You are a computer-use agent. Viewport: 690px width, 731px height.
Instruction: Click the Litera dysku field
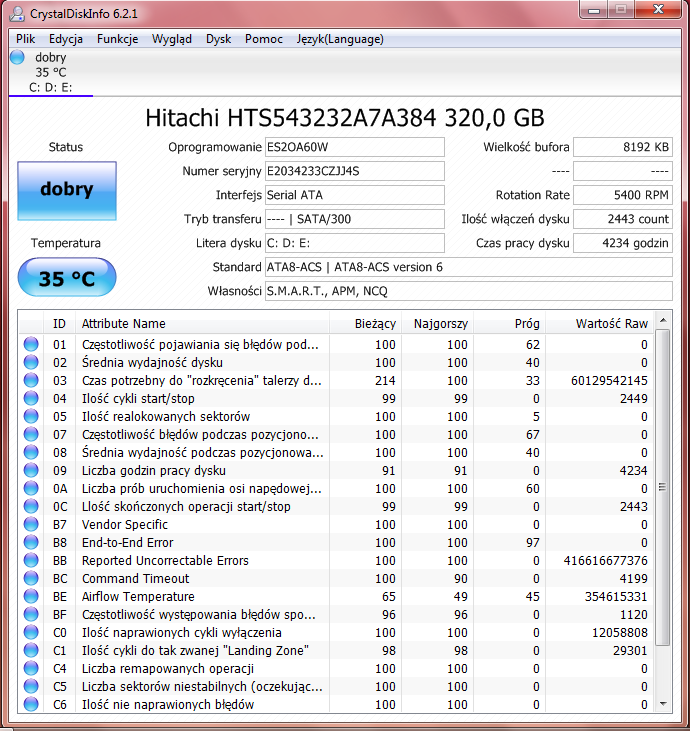(355, 243)
